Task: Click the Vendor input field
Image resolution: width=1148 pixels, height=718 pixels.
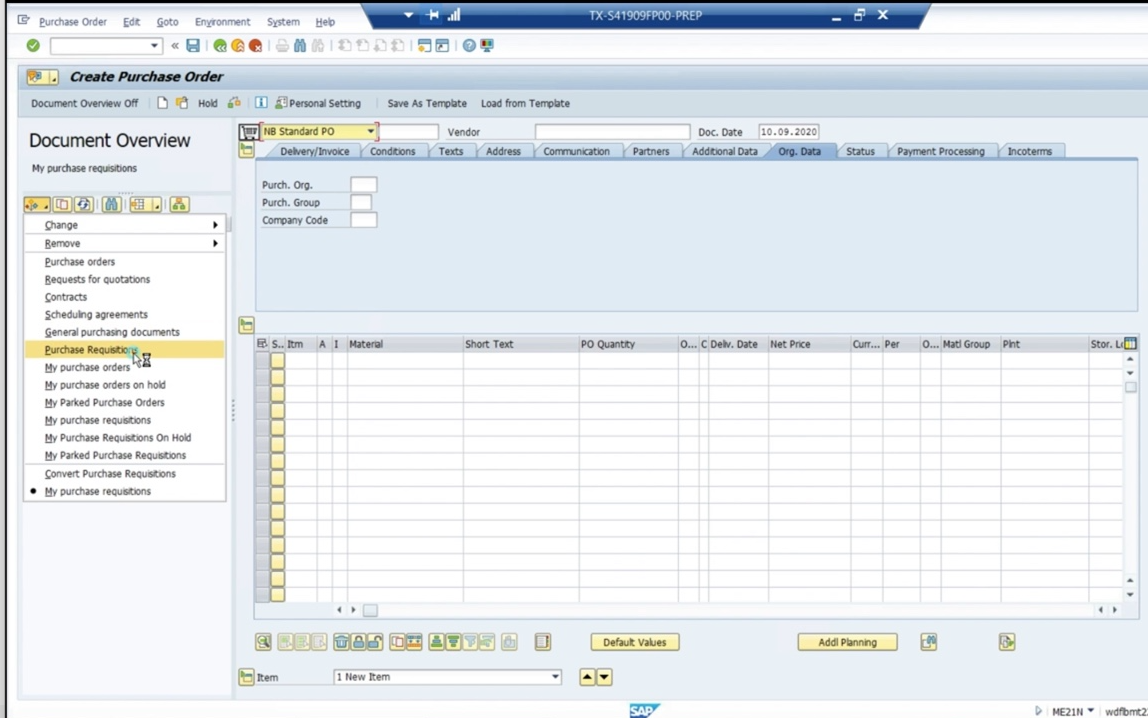Action: (612, 132)
